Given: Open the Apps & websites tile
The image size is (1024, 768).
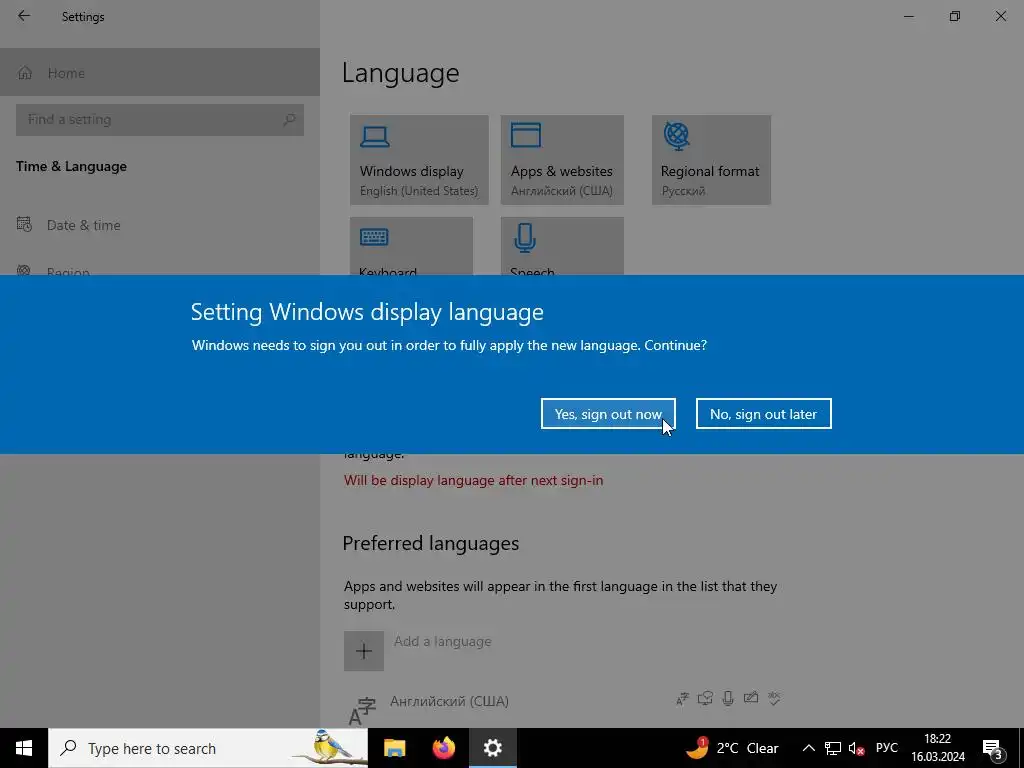Looking at the screenshot, I should (x=562, y=160).
